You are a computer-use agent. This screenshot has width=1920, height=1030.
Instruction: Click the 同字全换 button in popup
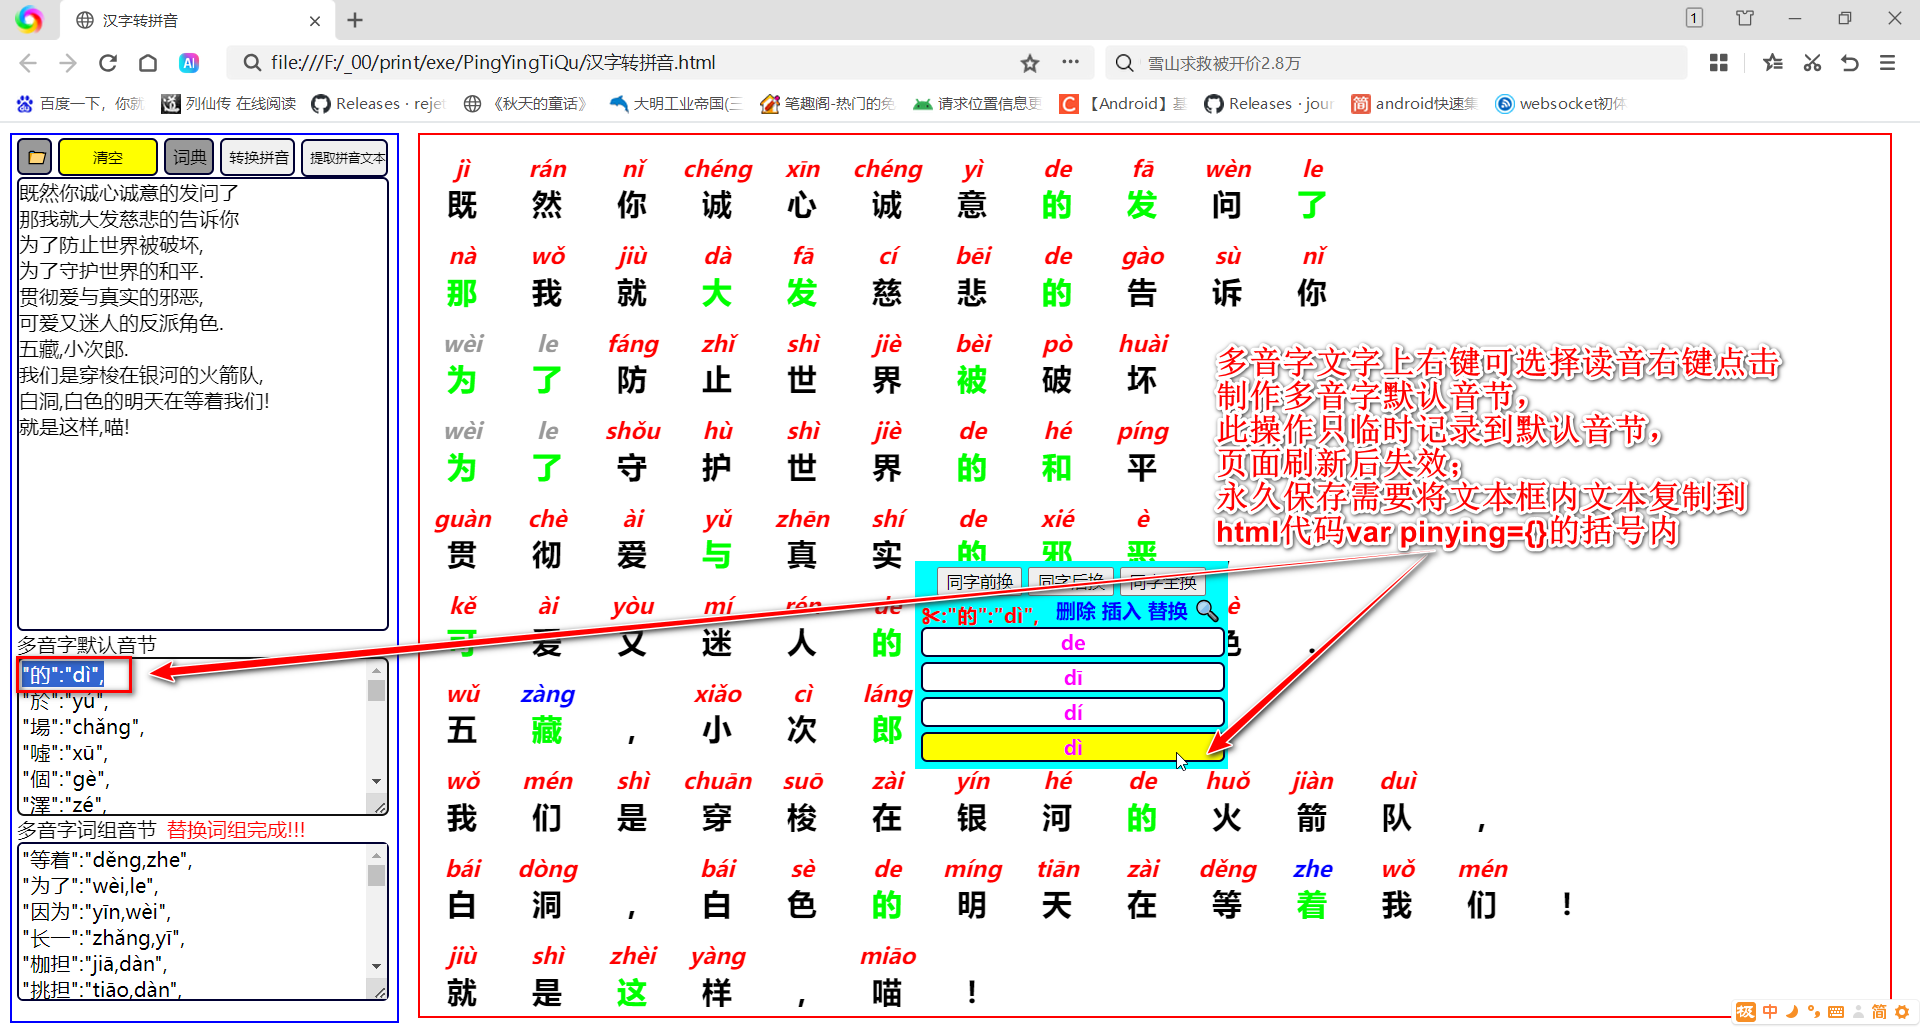coord(1163,582)
